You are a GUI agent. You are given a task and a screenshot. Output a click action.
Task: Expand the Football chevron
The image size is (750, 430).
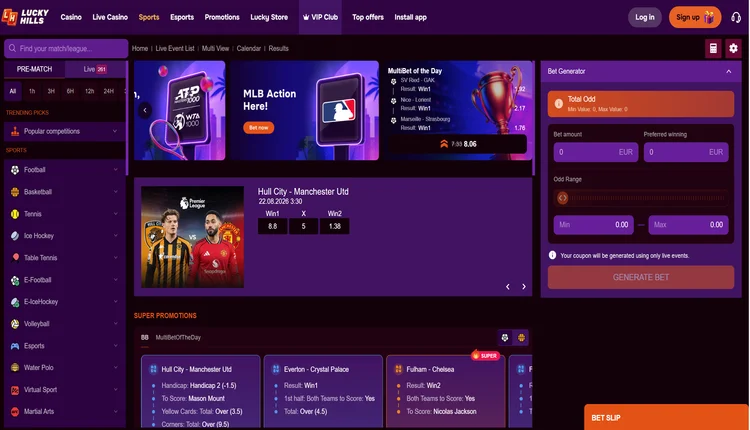tap(115, 170)
